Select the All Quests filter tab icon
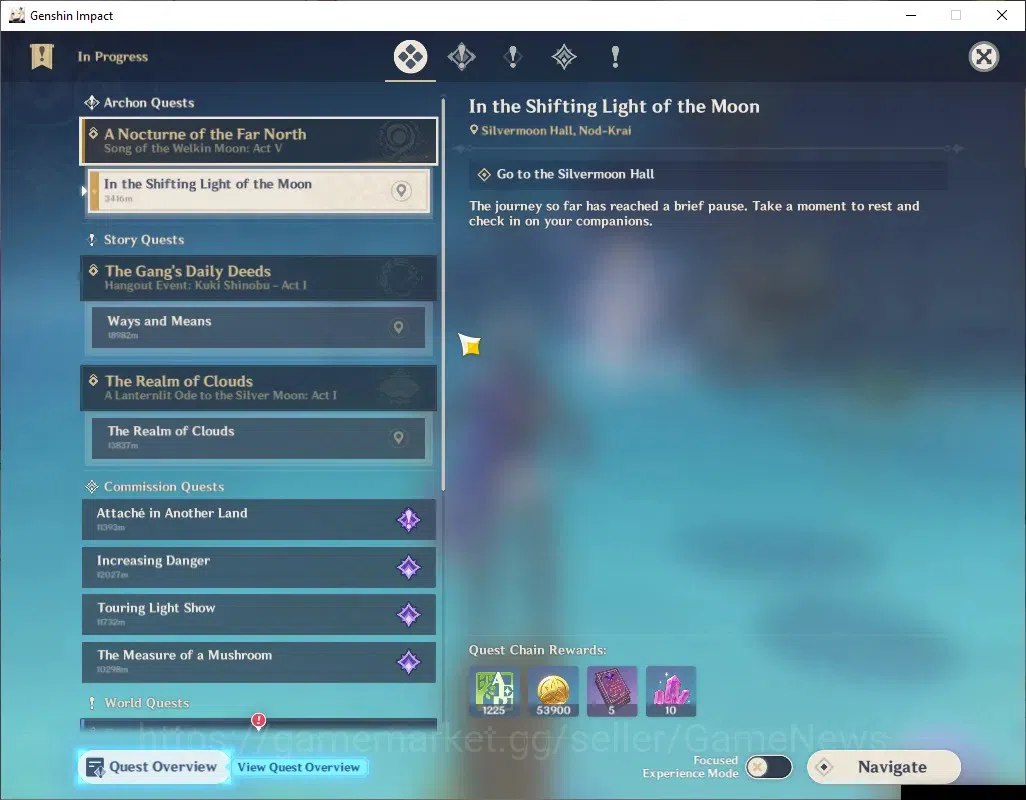This screenshot has width=1026, height=800. (410, 57)
